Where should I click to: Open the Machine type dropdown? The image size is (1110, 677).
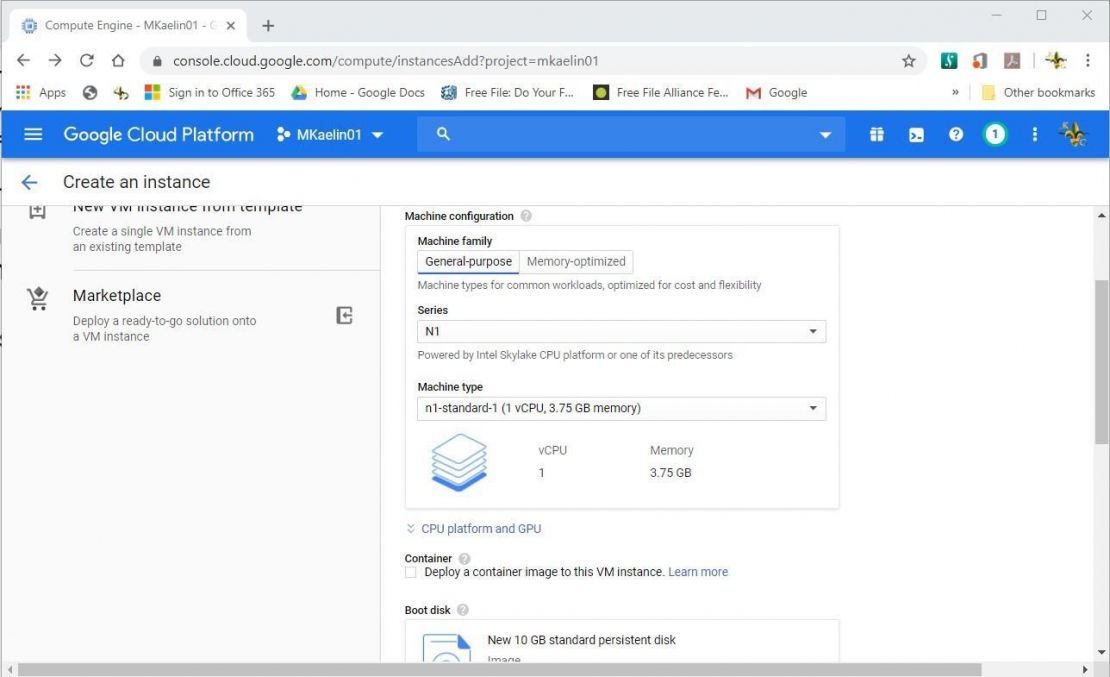click(620, 408)
